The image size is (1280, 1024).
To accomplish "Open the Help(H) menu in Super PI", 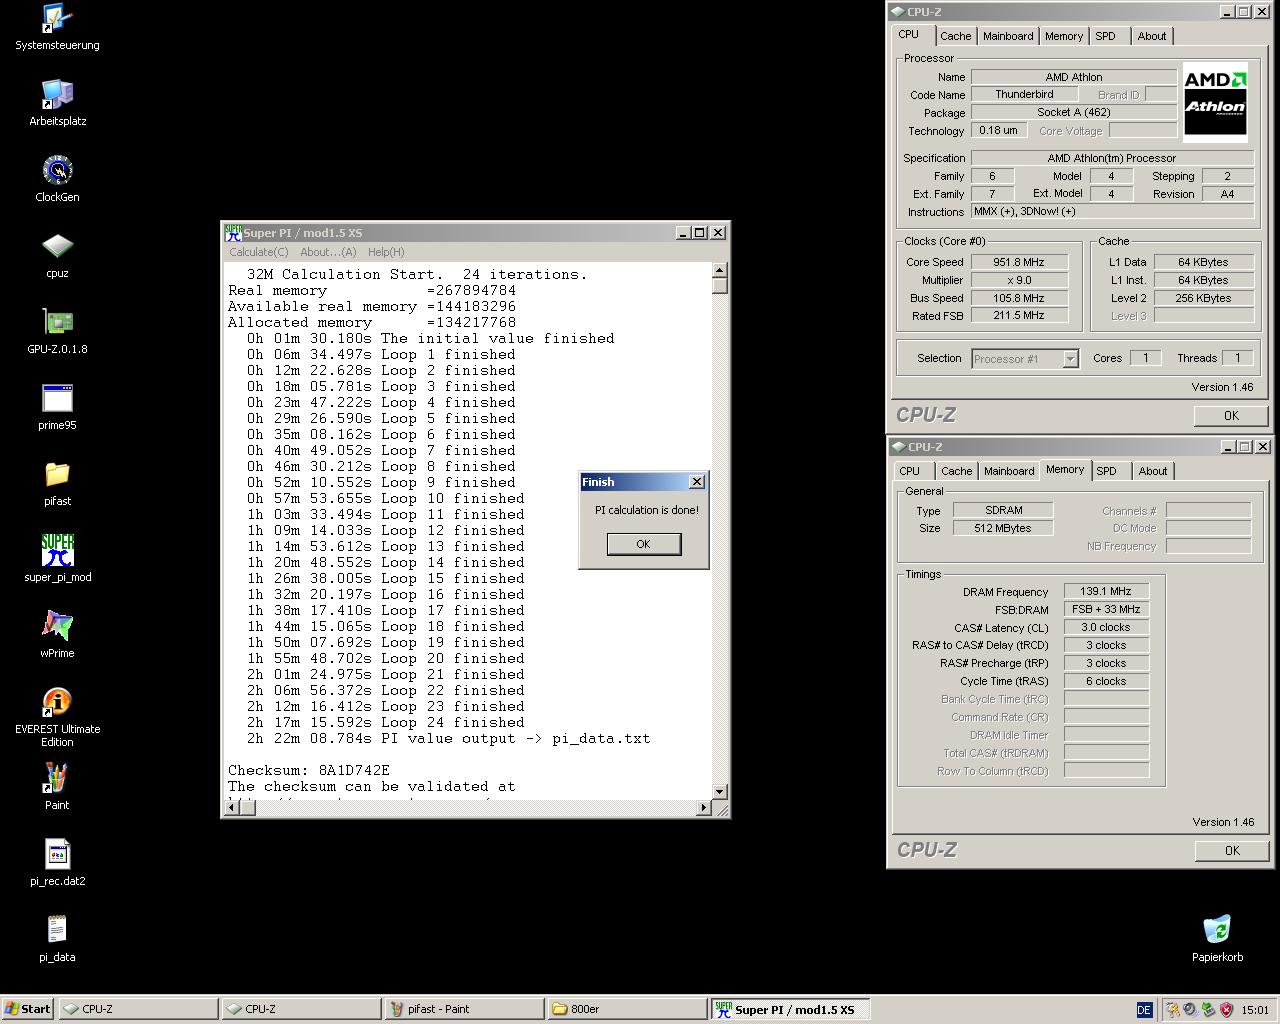I will pyautogui.click(x=386, y=252).
